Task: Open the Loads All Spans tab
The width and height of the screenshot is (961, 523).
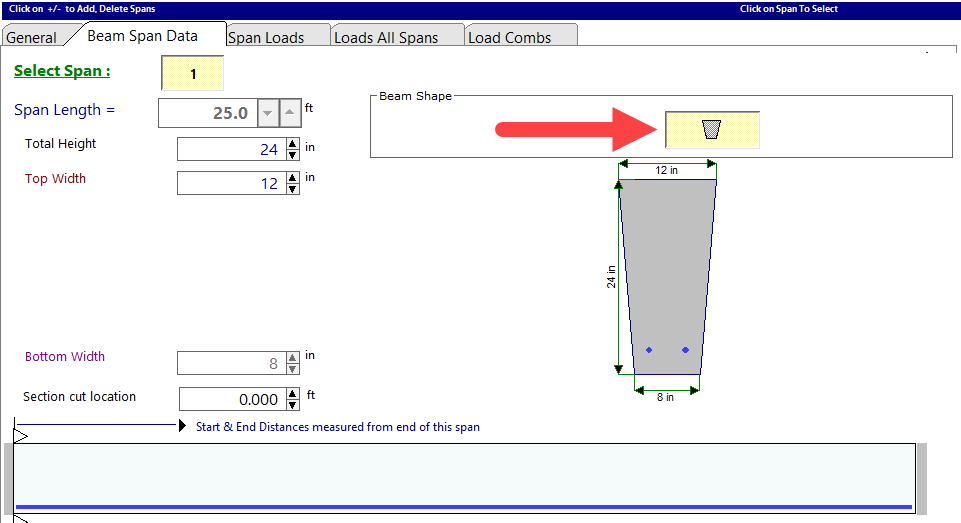Action: (x=386, y=37)
